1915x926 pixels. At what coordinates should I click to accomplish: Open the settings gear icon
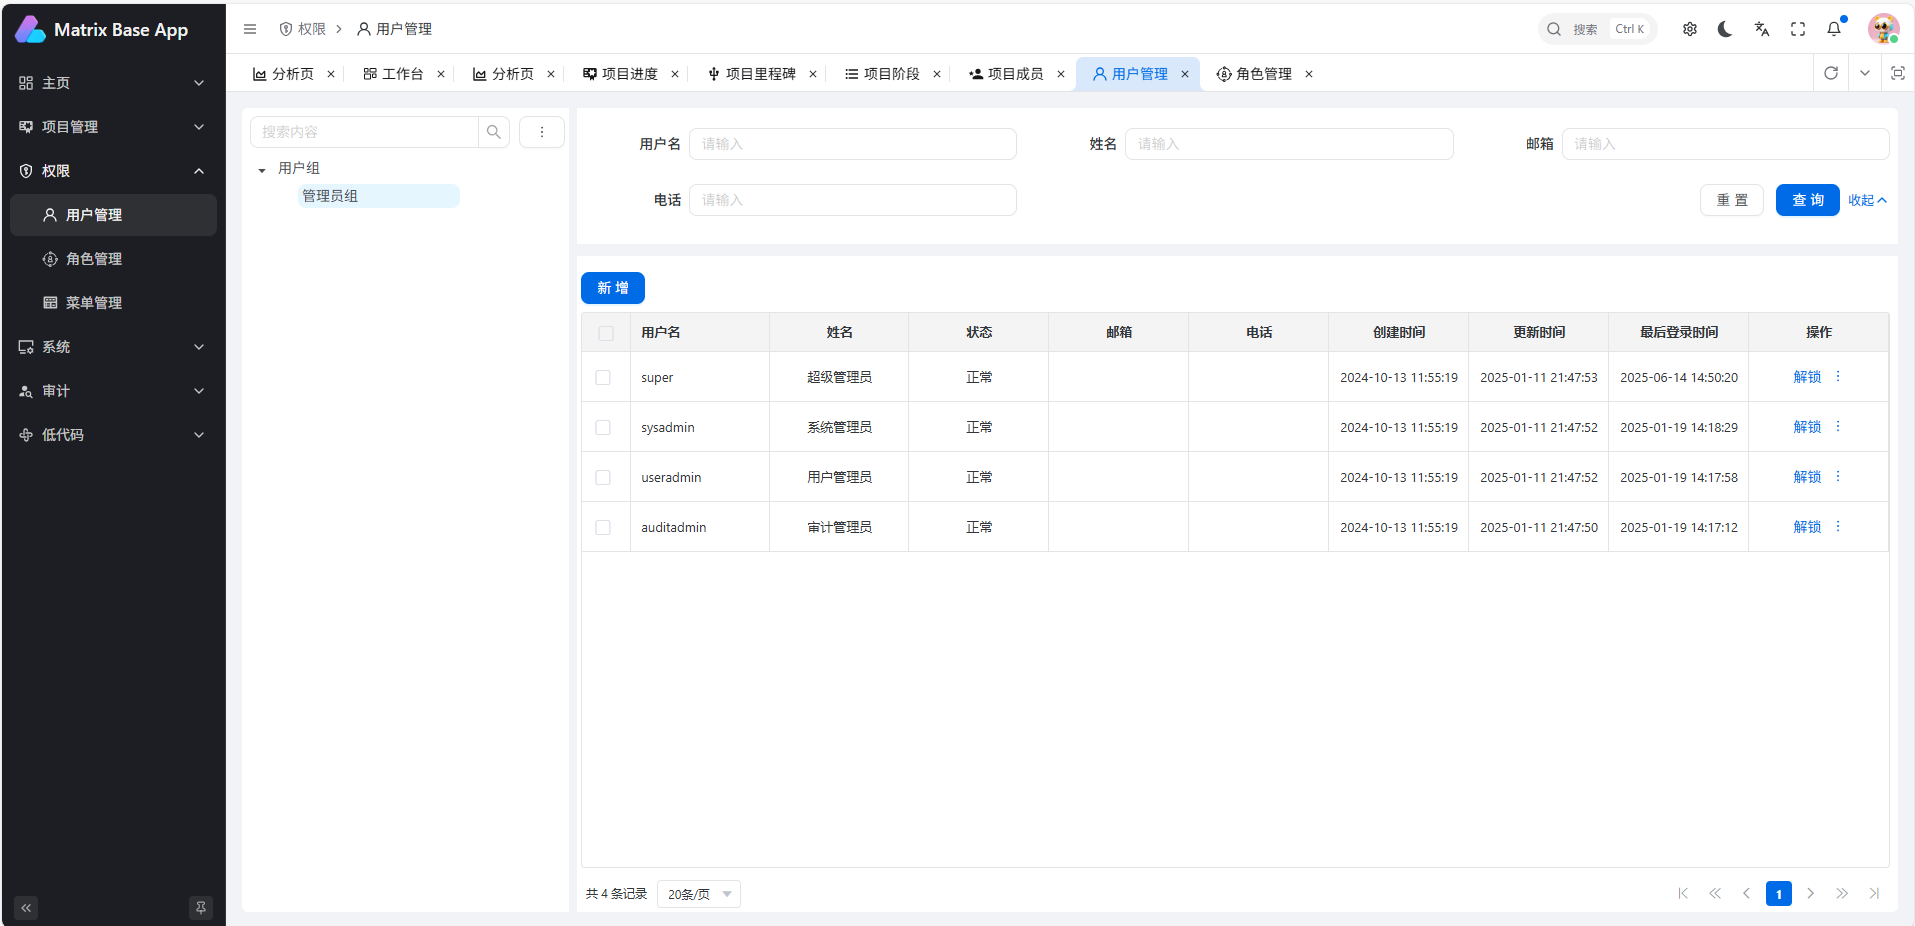[1690, 29]
